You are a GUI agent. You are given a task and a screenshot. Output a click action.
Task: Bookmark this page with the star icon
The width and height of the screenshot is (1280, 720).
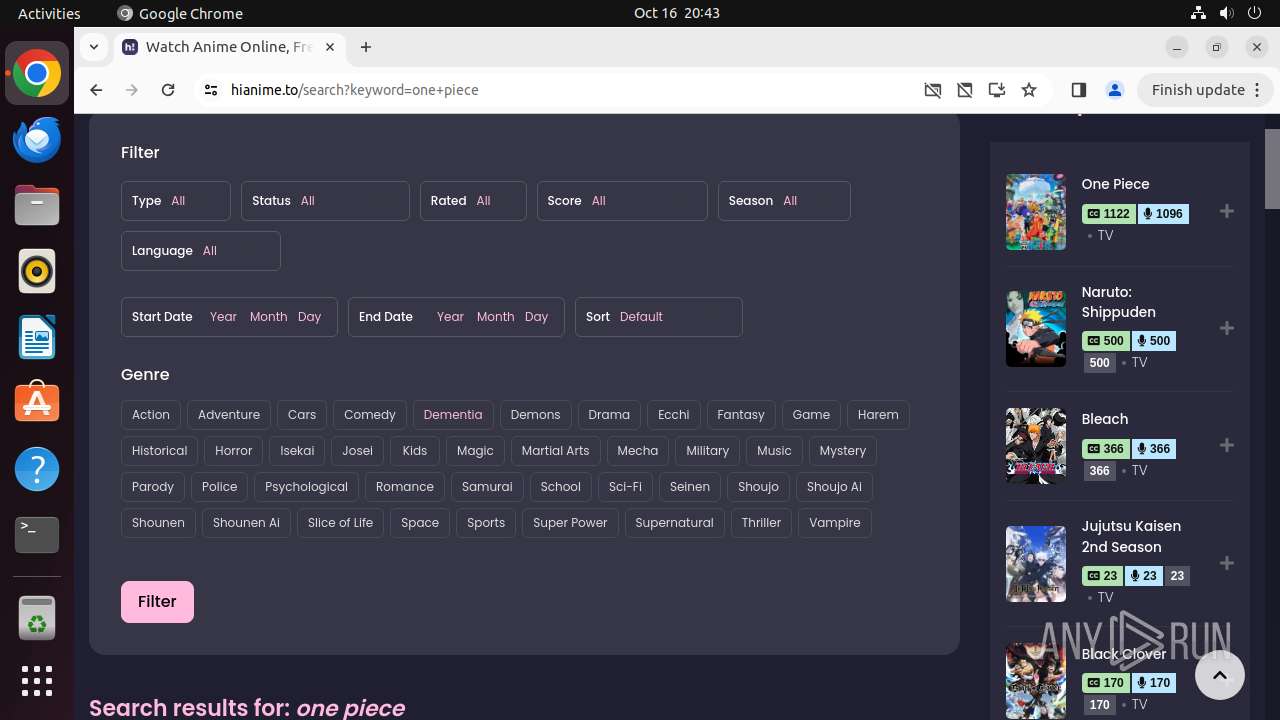point(1029,90)
